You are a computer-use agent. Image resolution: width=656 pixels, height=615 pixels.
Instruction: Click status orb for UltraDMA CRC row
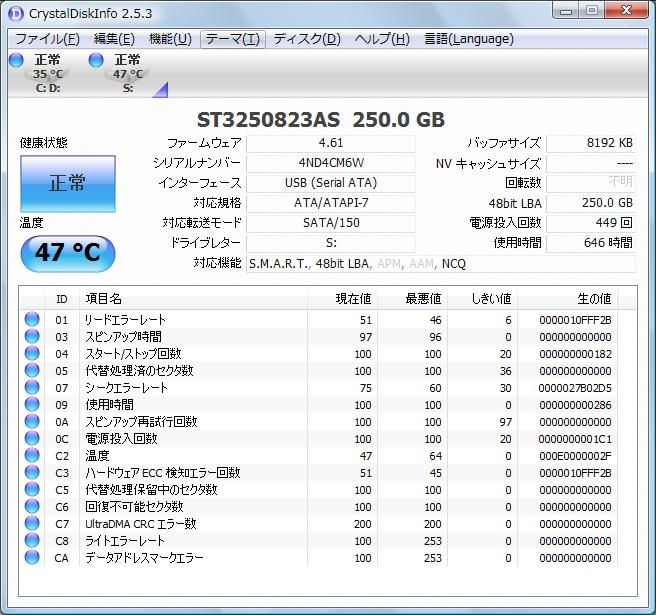pyautogui.click(x=32, y=524)
